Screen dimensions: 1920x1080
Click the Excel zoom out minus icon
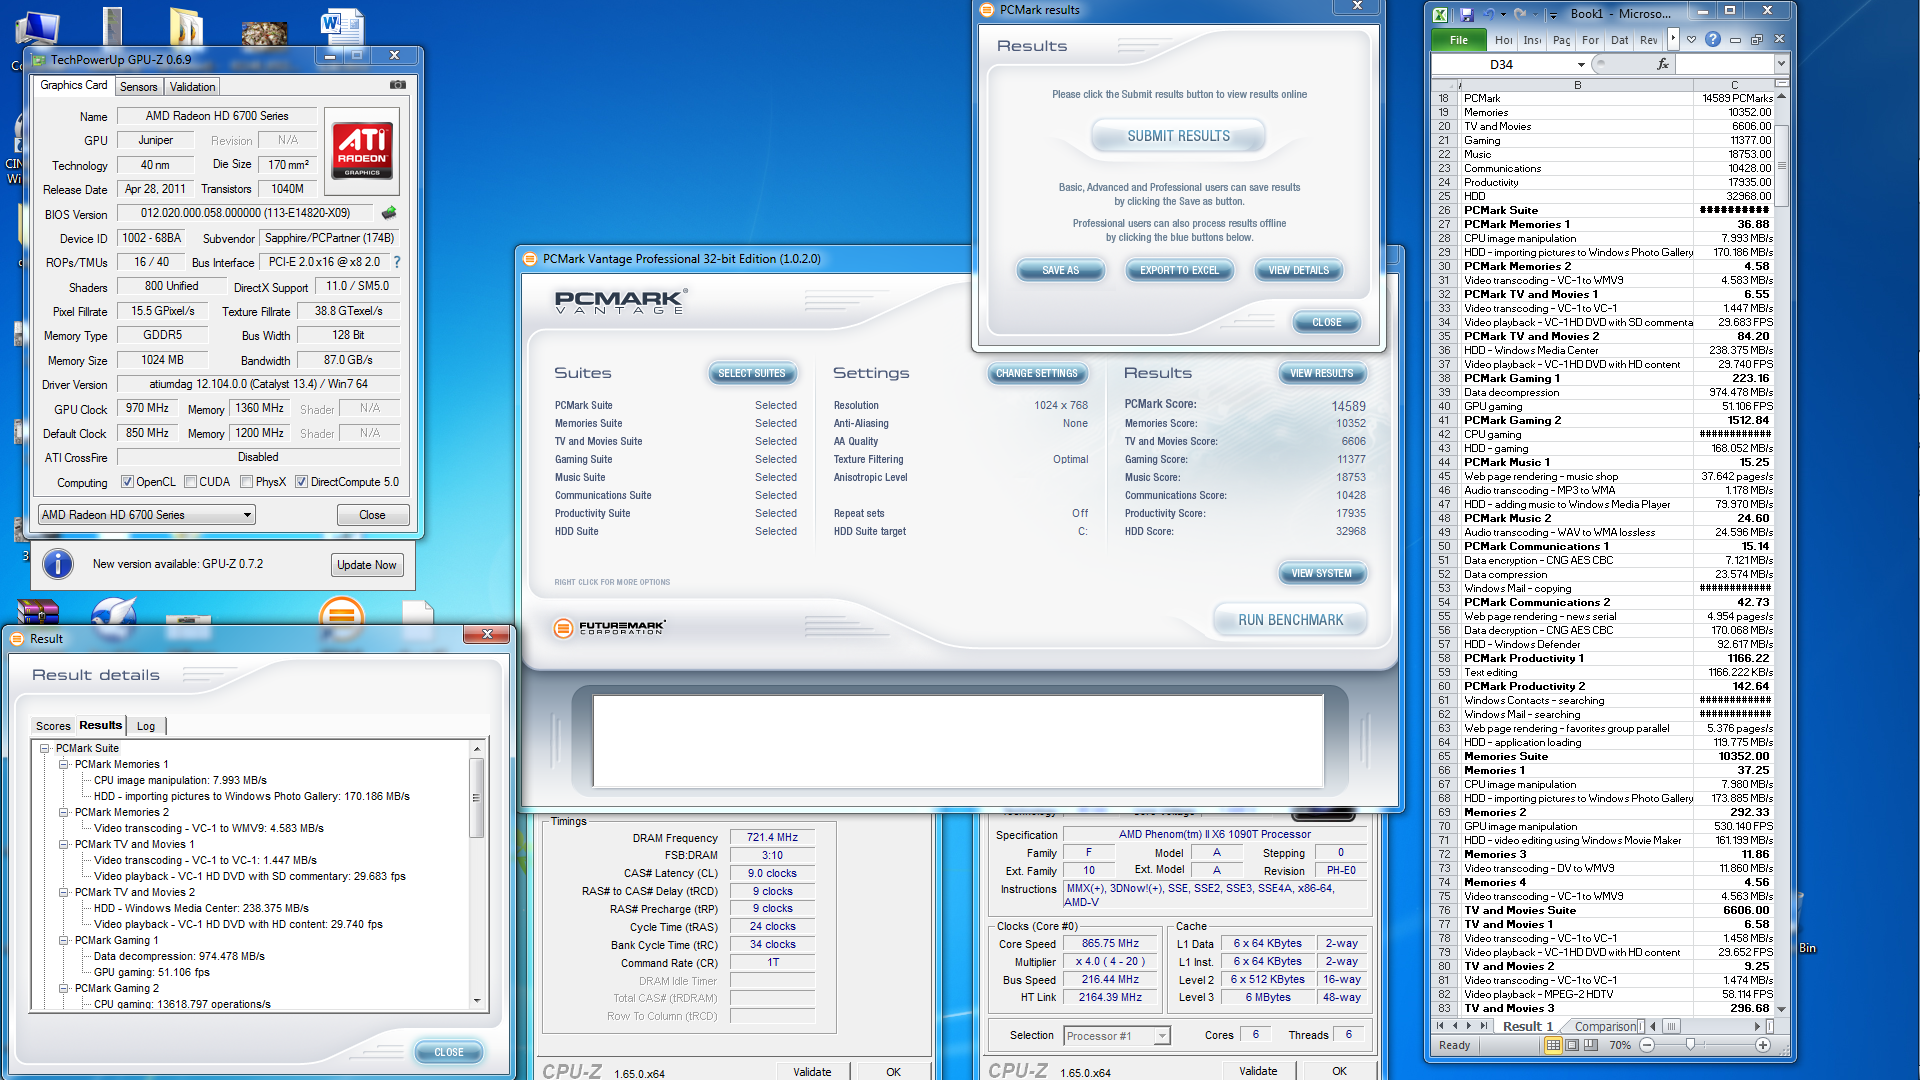coord(1647,1045)
